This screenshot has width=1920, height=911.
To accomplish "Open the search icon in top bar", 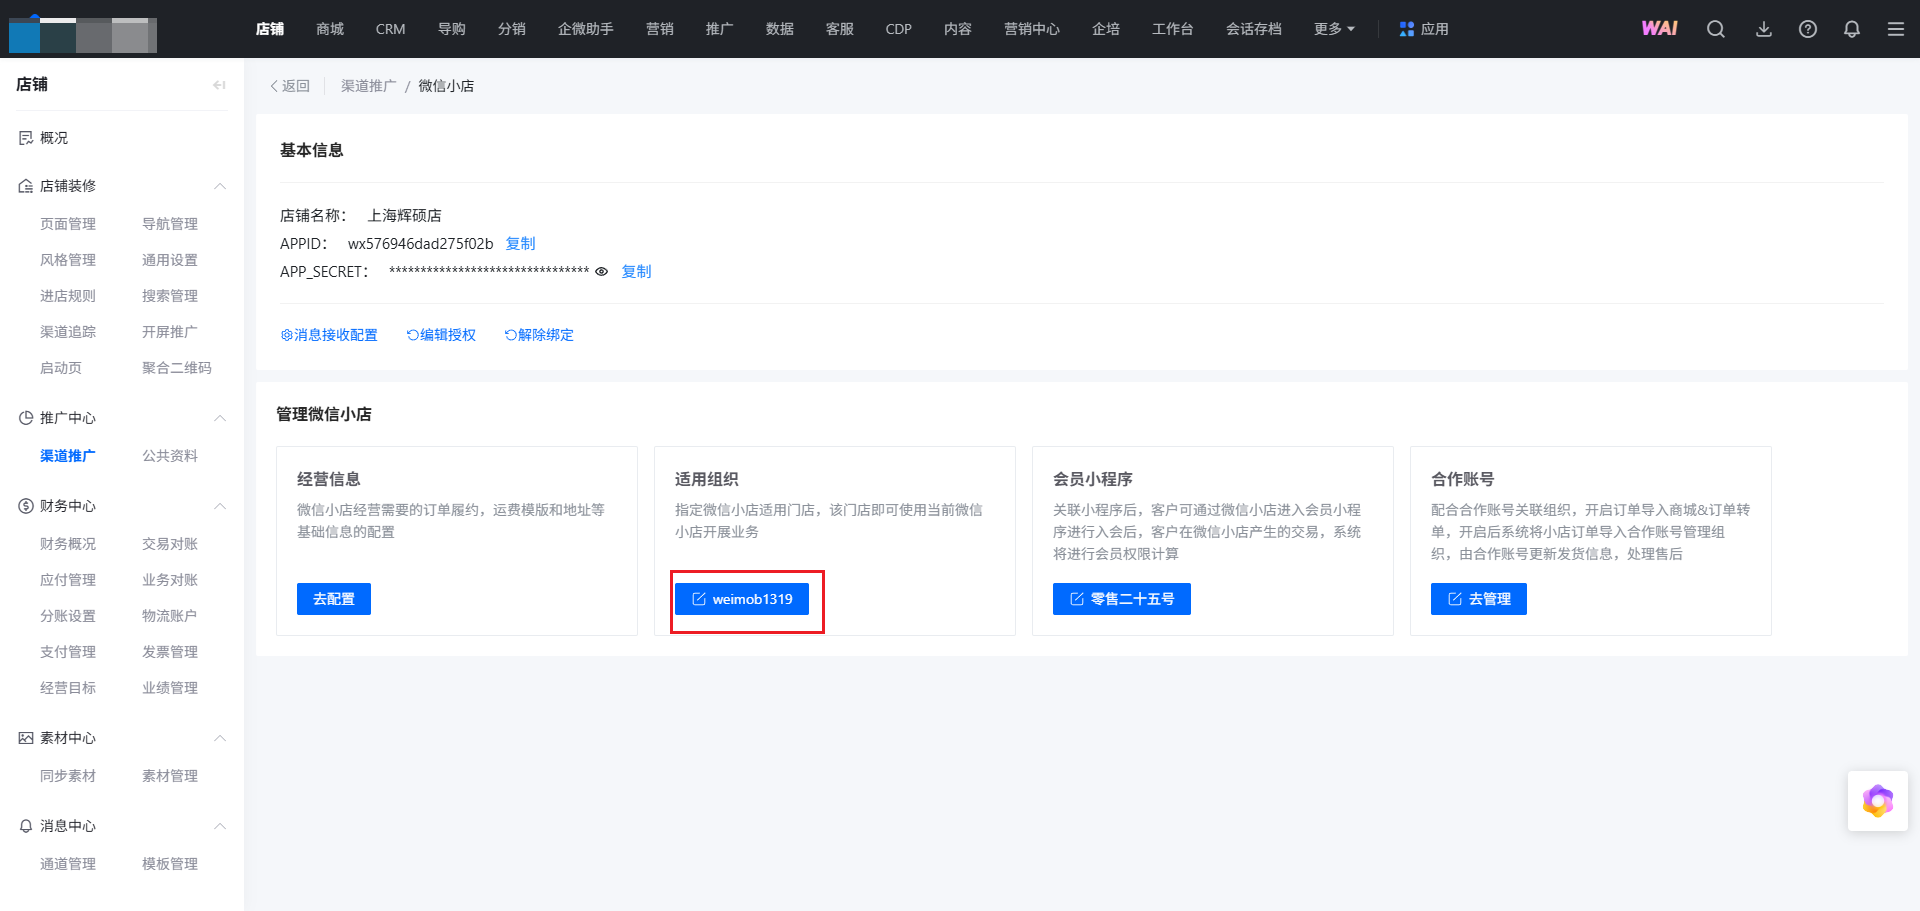I will 1716,29.
